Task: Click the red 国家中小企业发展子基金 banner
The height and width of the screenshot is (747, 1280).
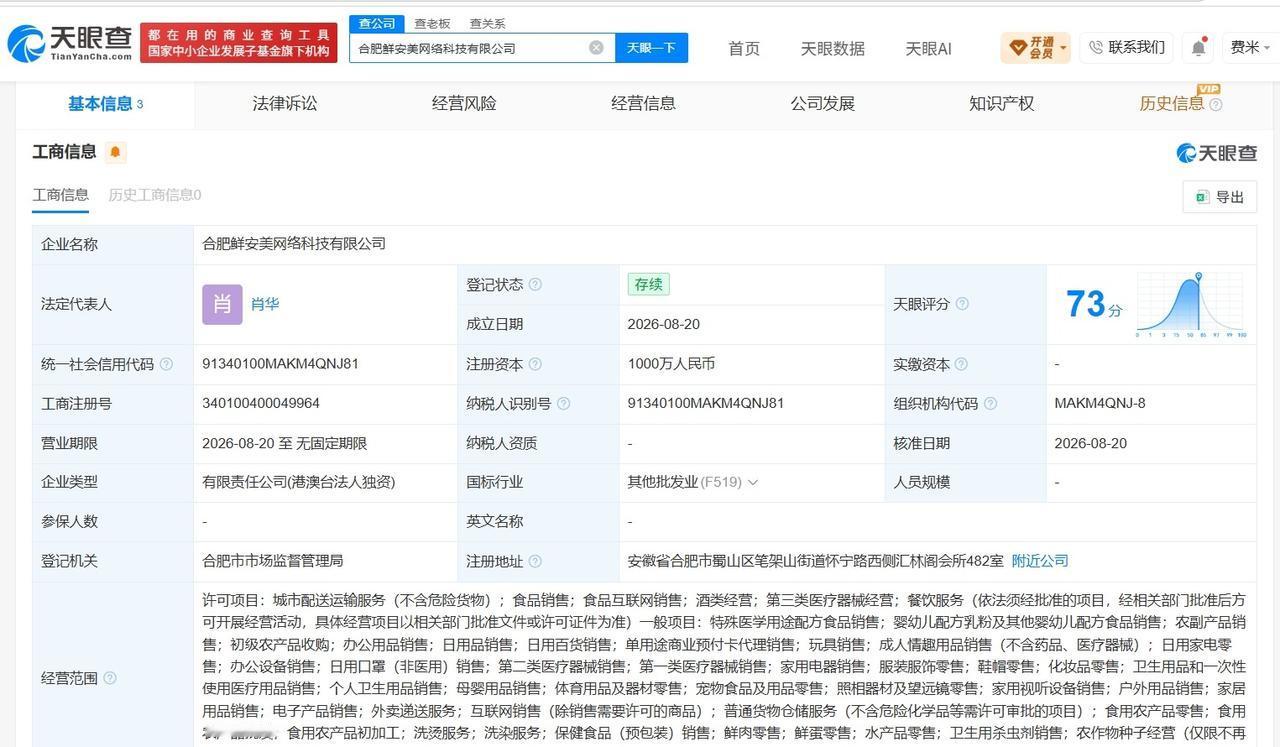Action: pos(239,43)
